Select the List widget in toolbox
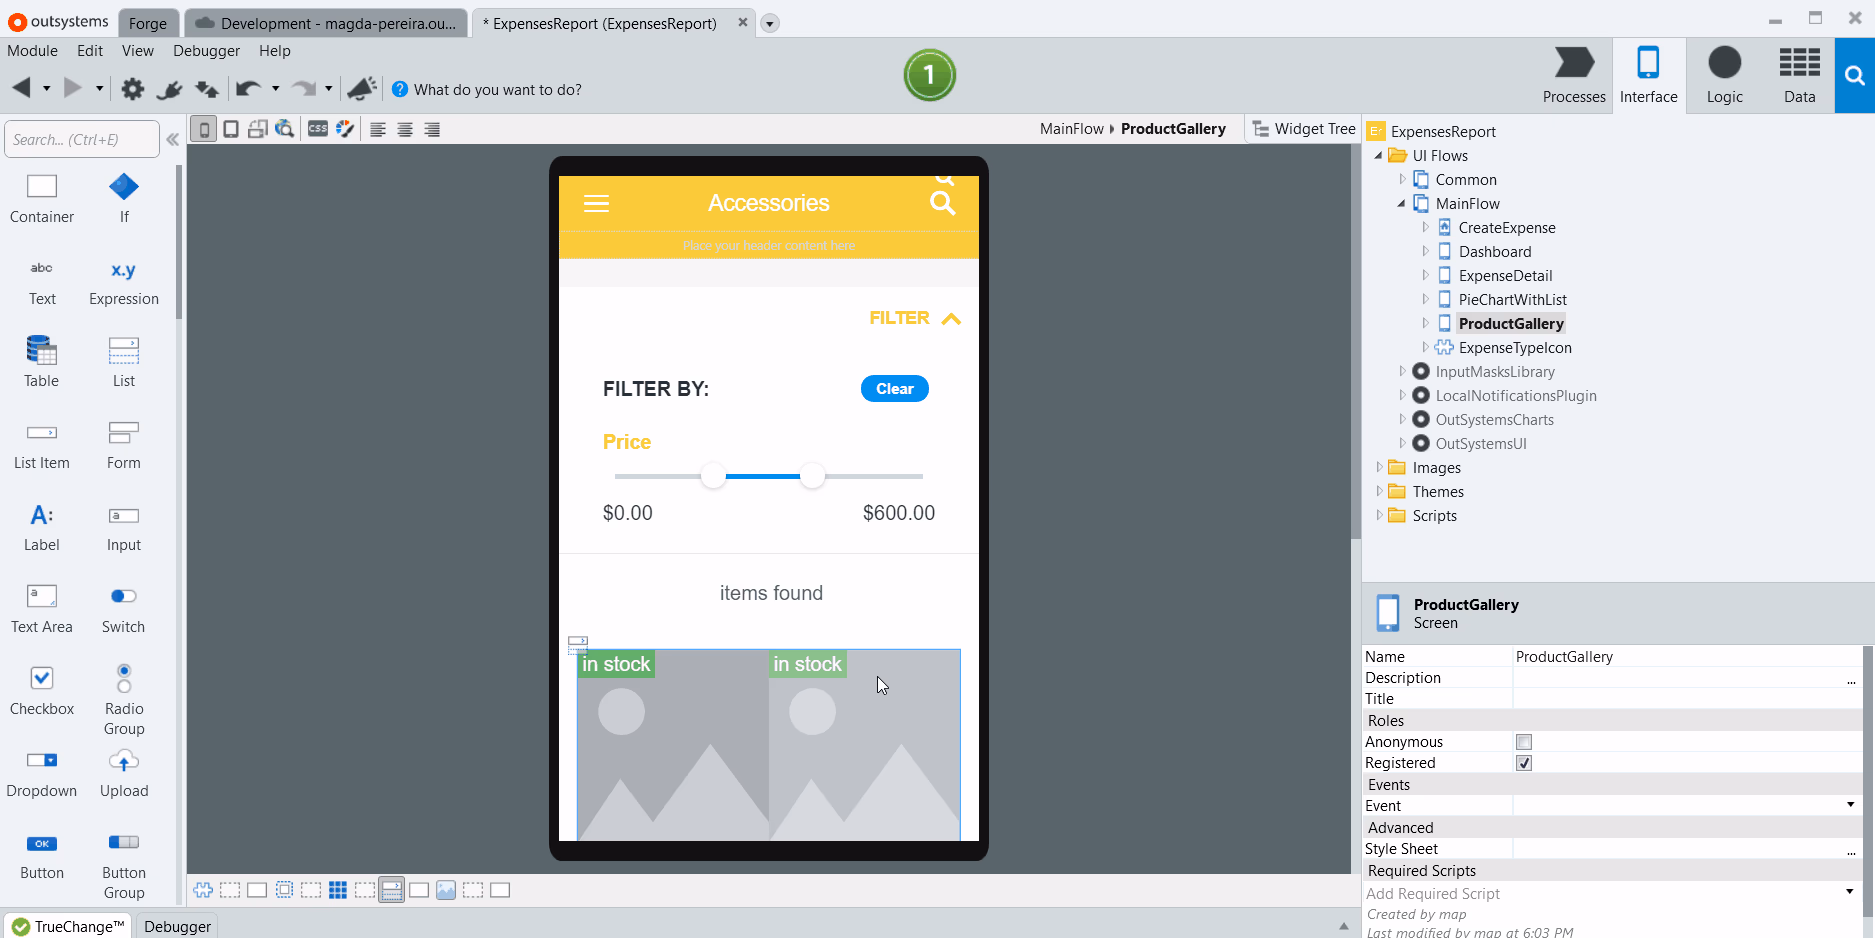 124,362
